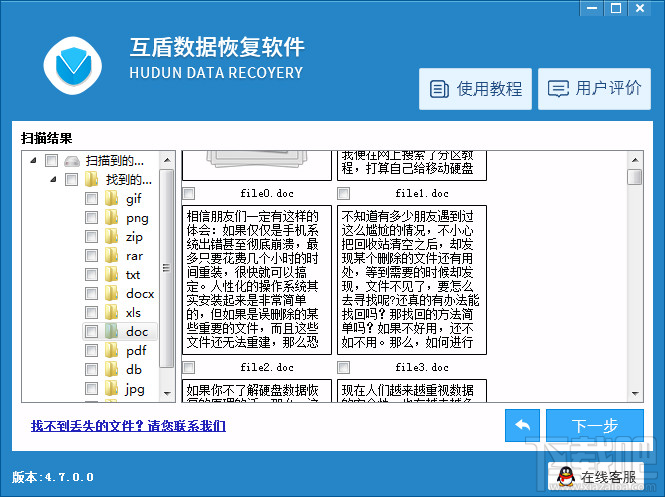Click the tree panel scroll-down arrow
Image resolution: width=665 pixels, height=497 pixels.
tap(167, 394)
